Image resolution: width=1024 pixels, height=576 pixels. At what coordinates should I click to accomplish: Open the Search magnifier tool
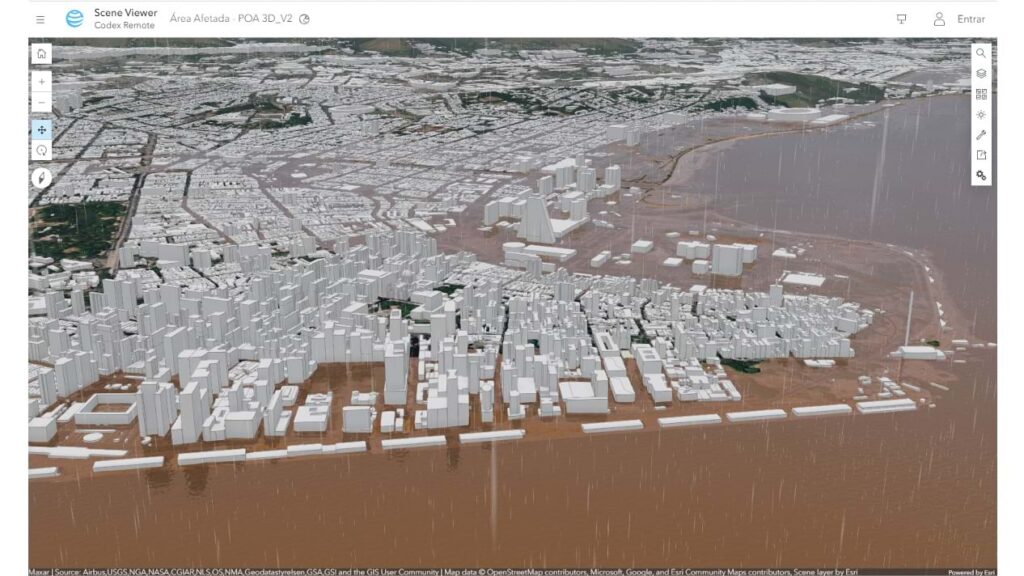coord(981,54)
